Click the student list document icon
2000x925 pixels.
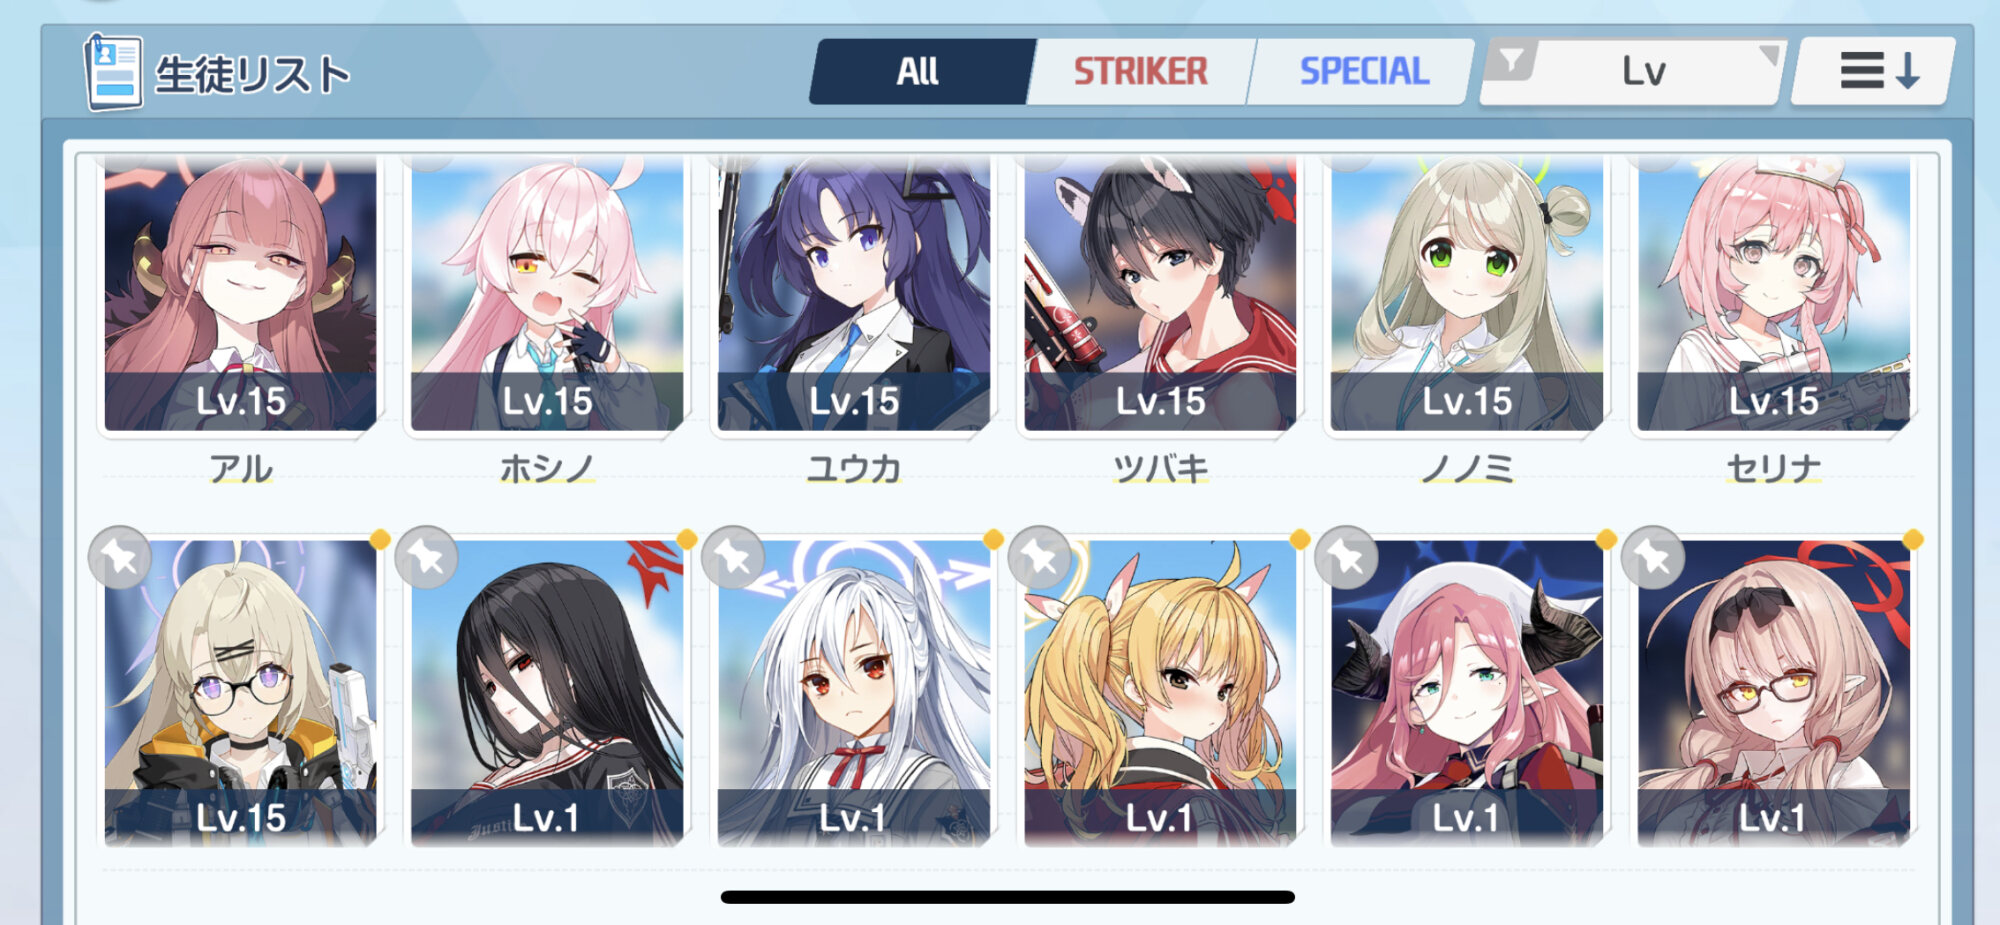point(113,72)
